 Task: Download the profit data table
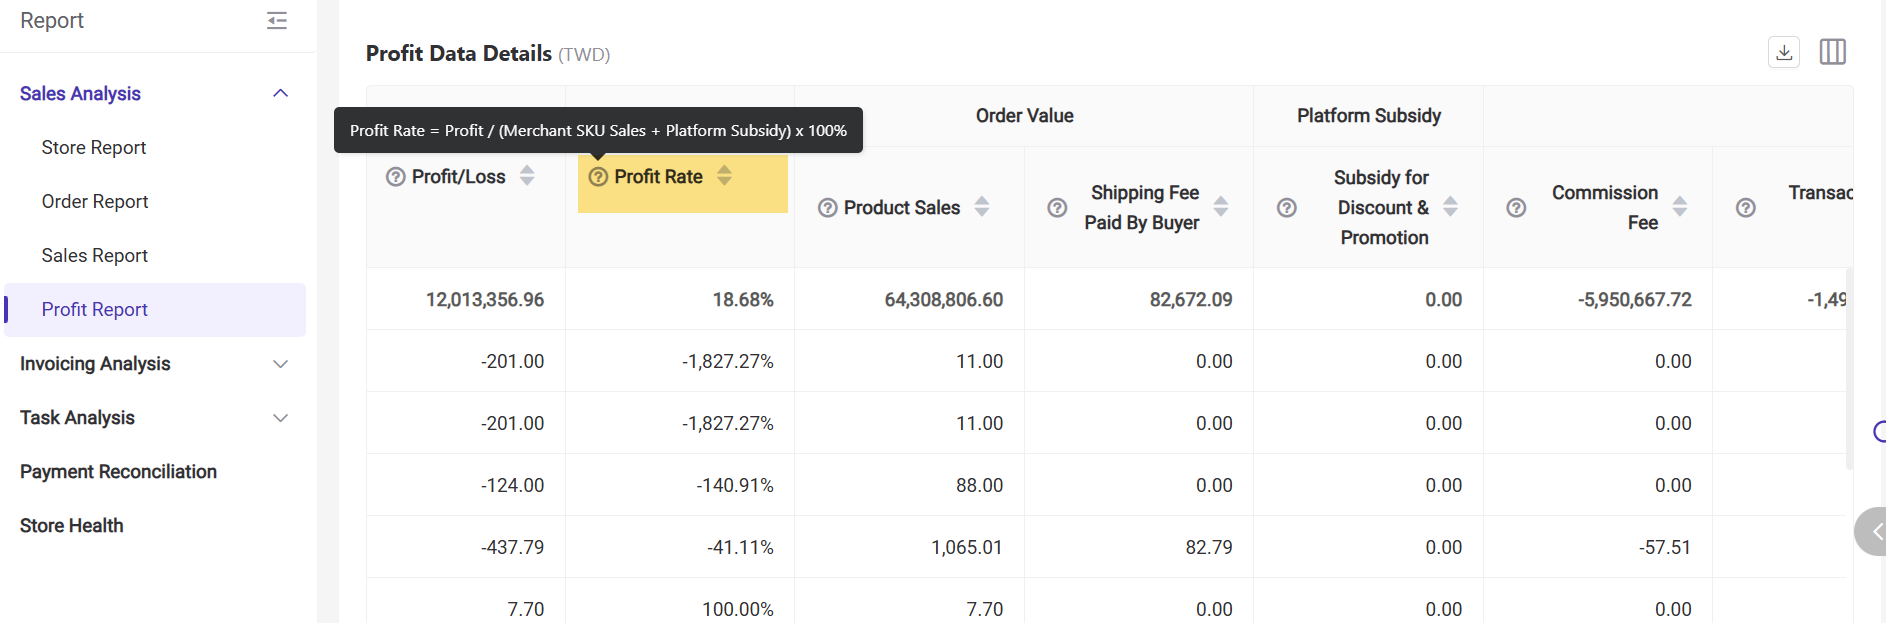[x=1784, y=52]
